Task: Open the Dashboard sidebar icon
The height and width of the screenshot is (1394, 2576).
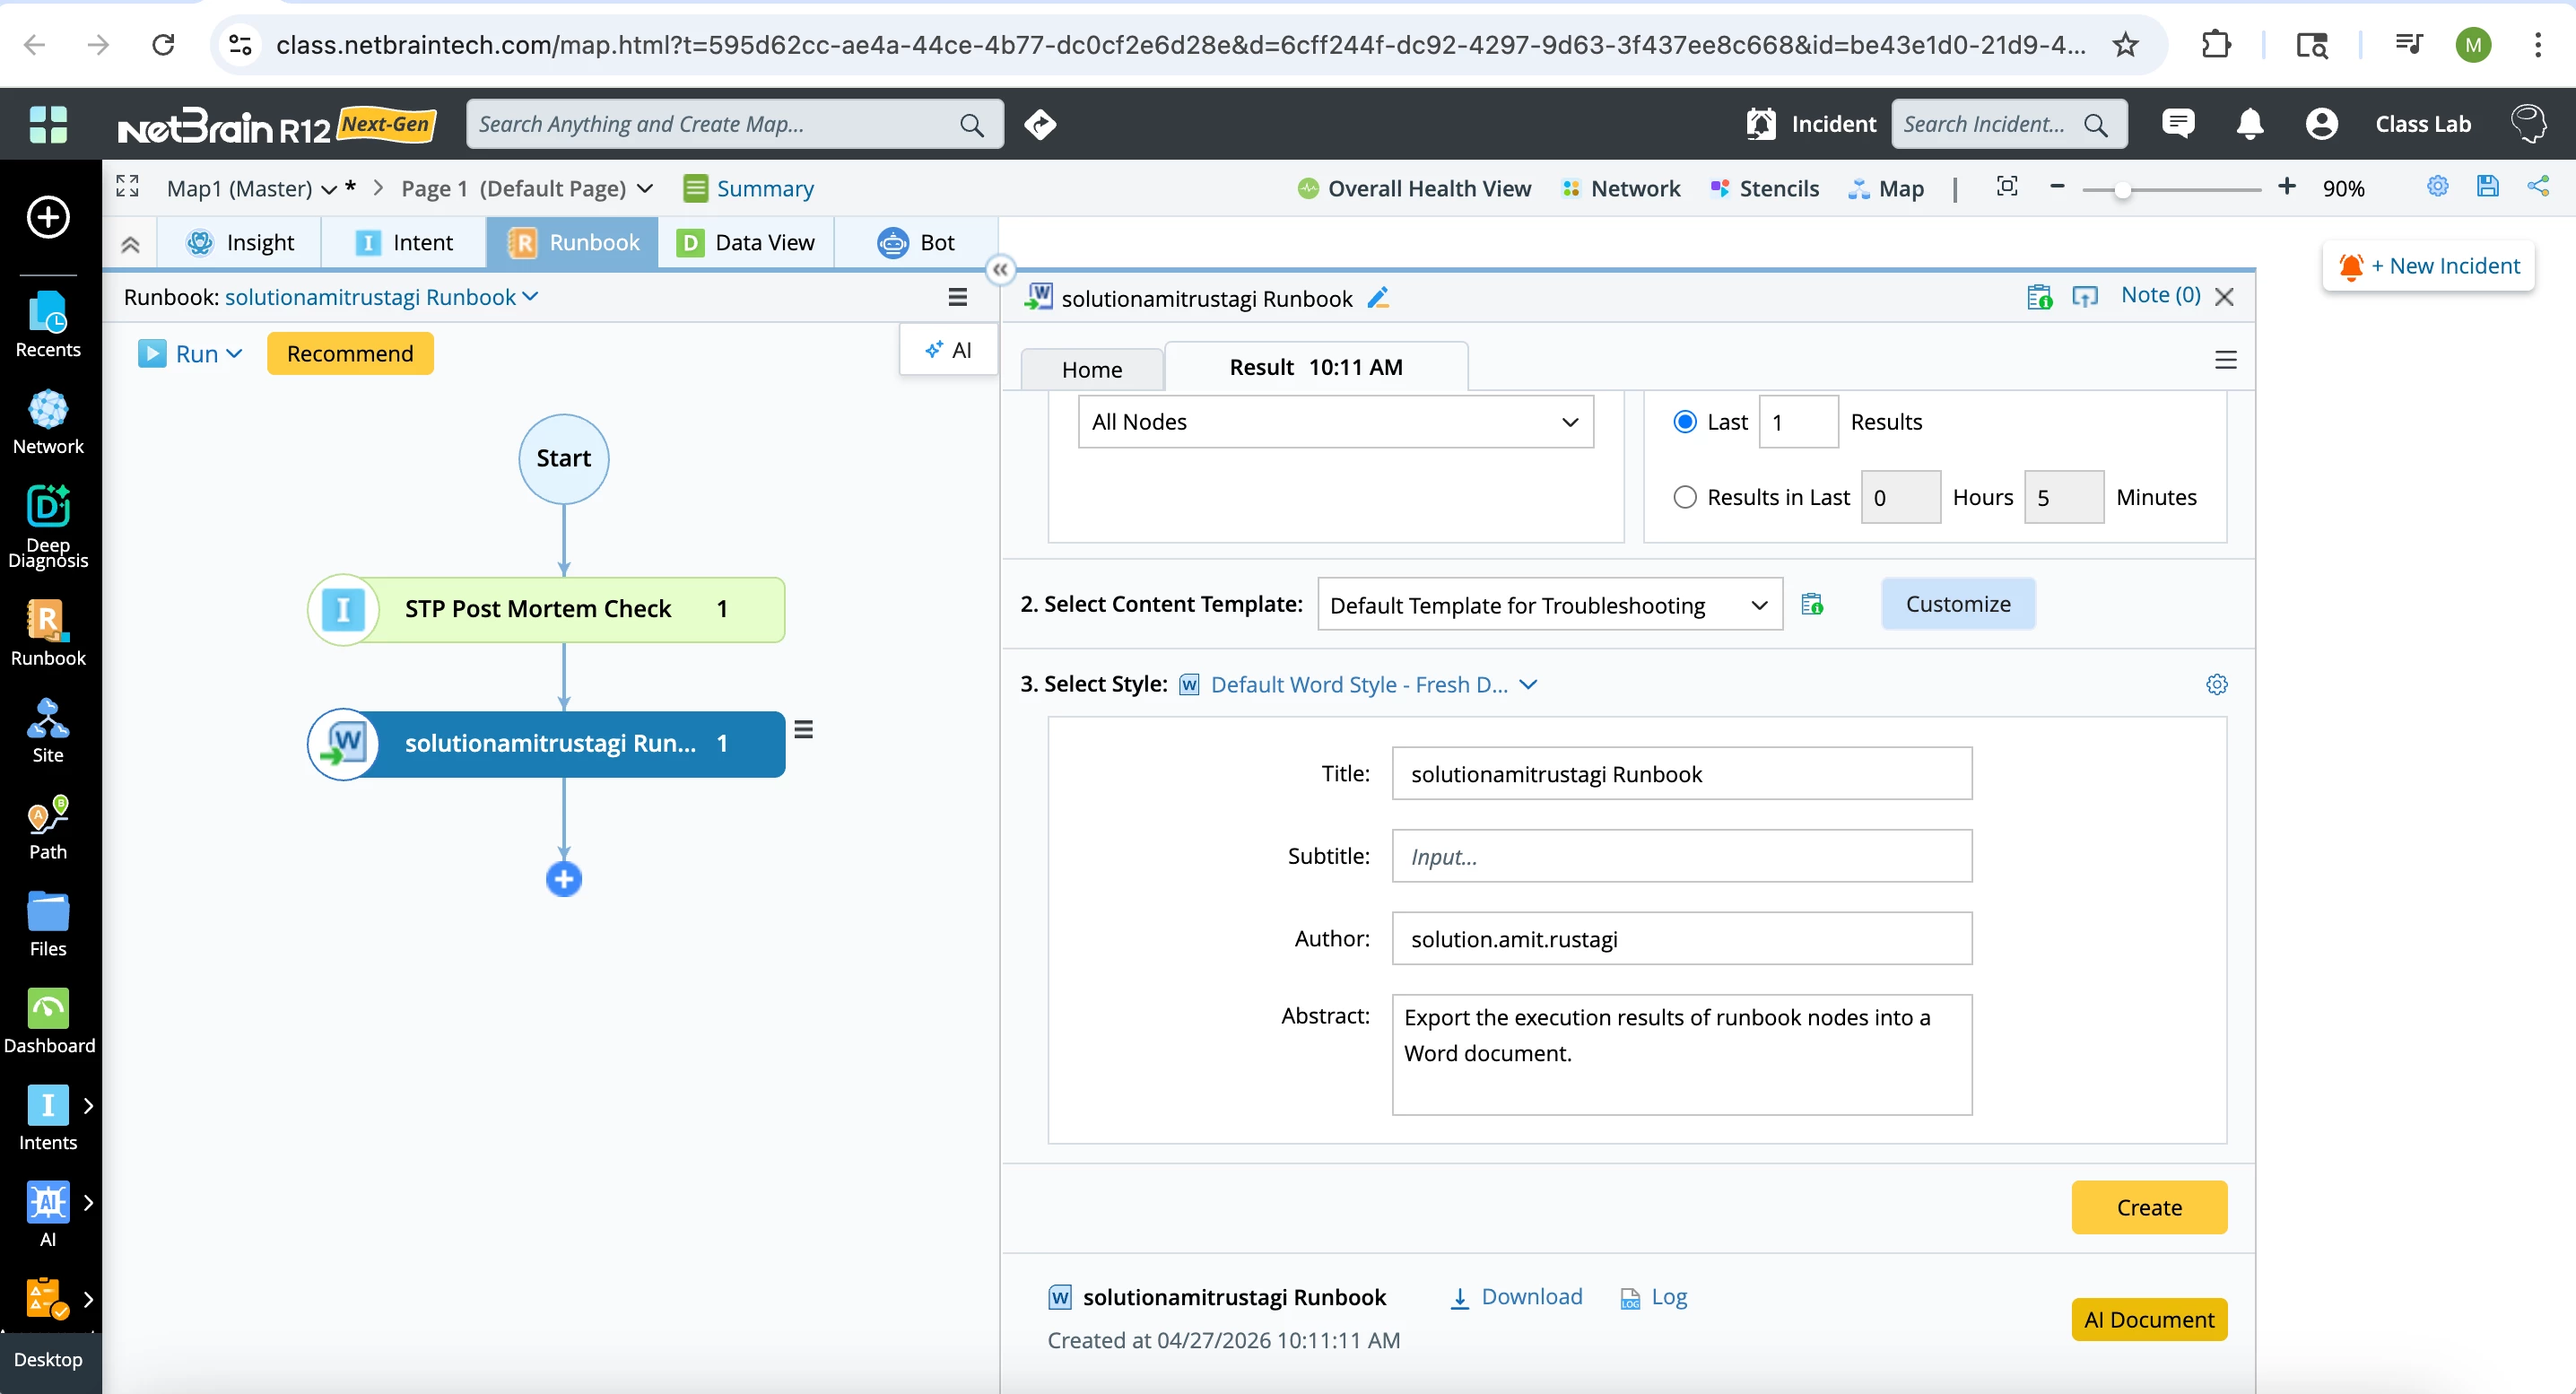Action: pos(48,1021)
